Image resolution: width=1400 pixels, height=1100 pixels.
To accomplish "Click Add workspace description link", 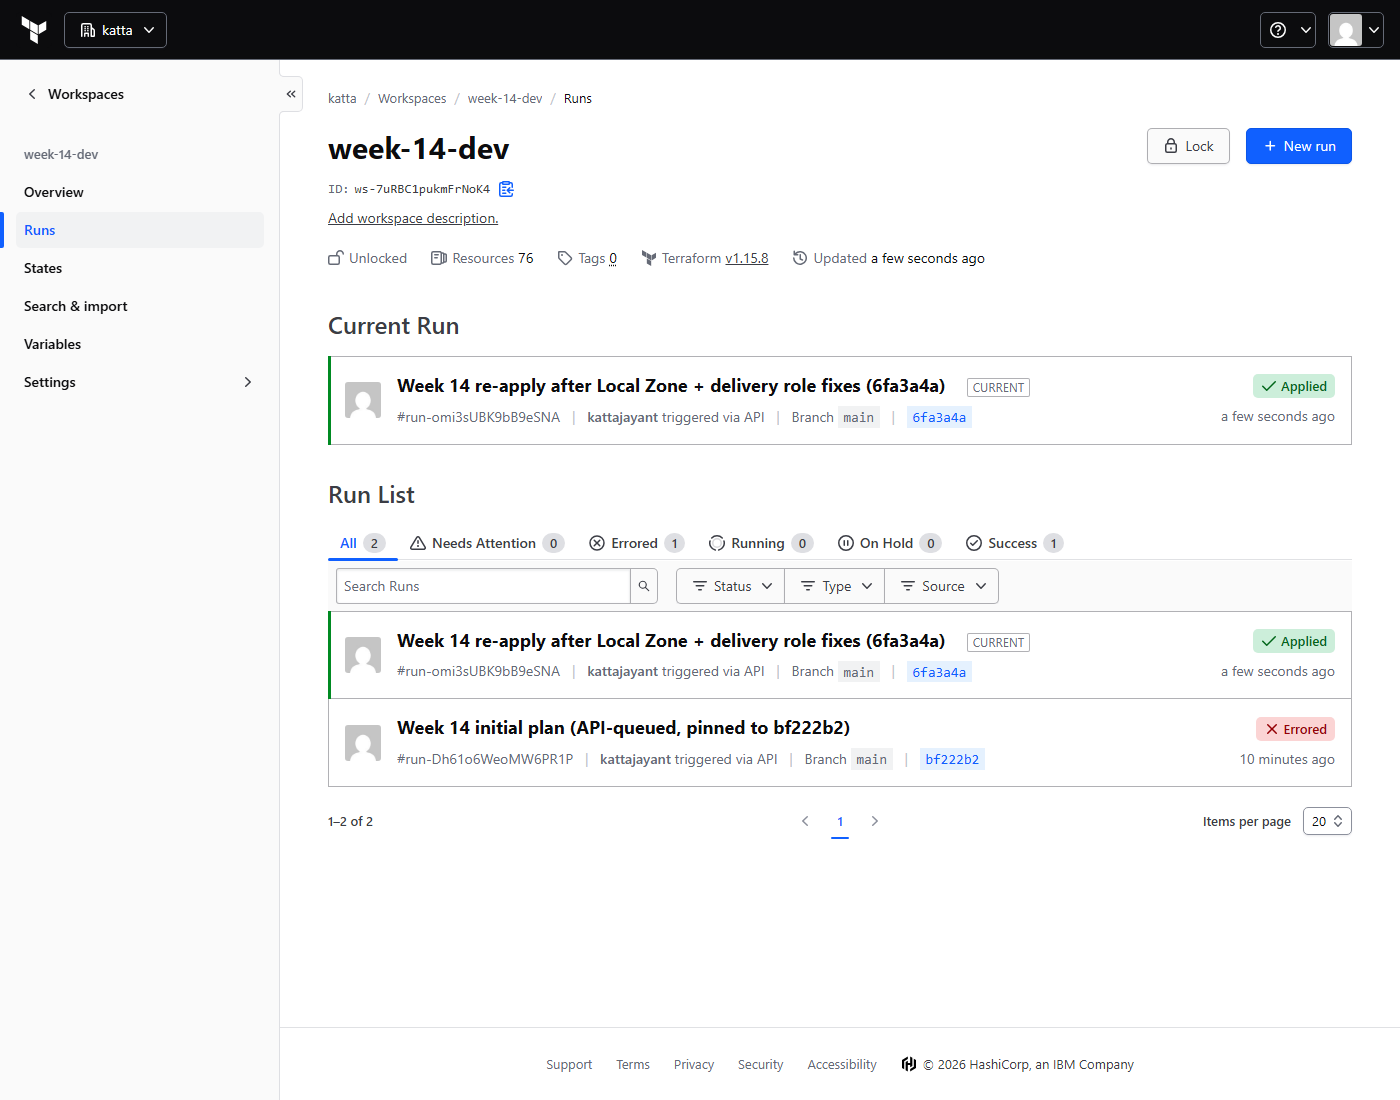I will 413,218.
